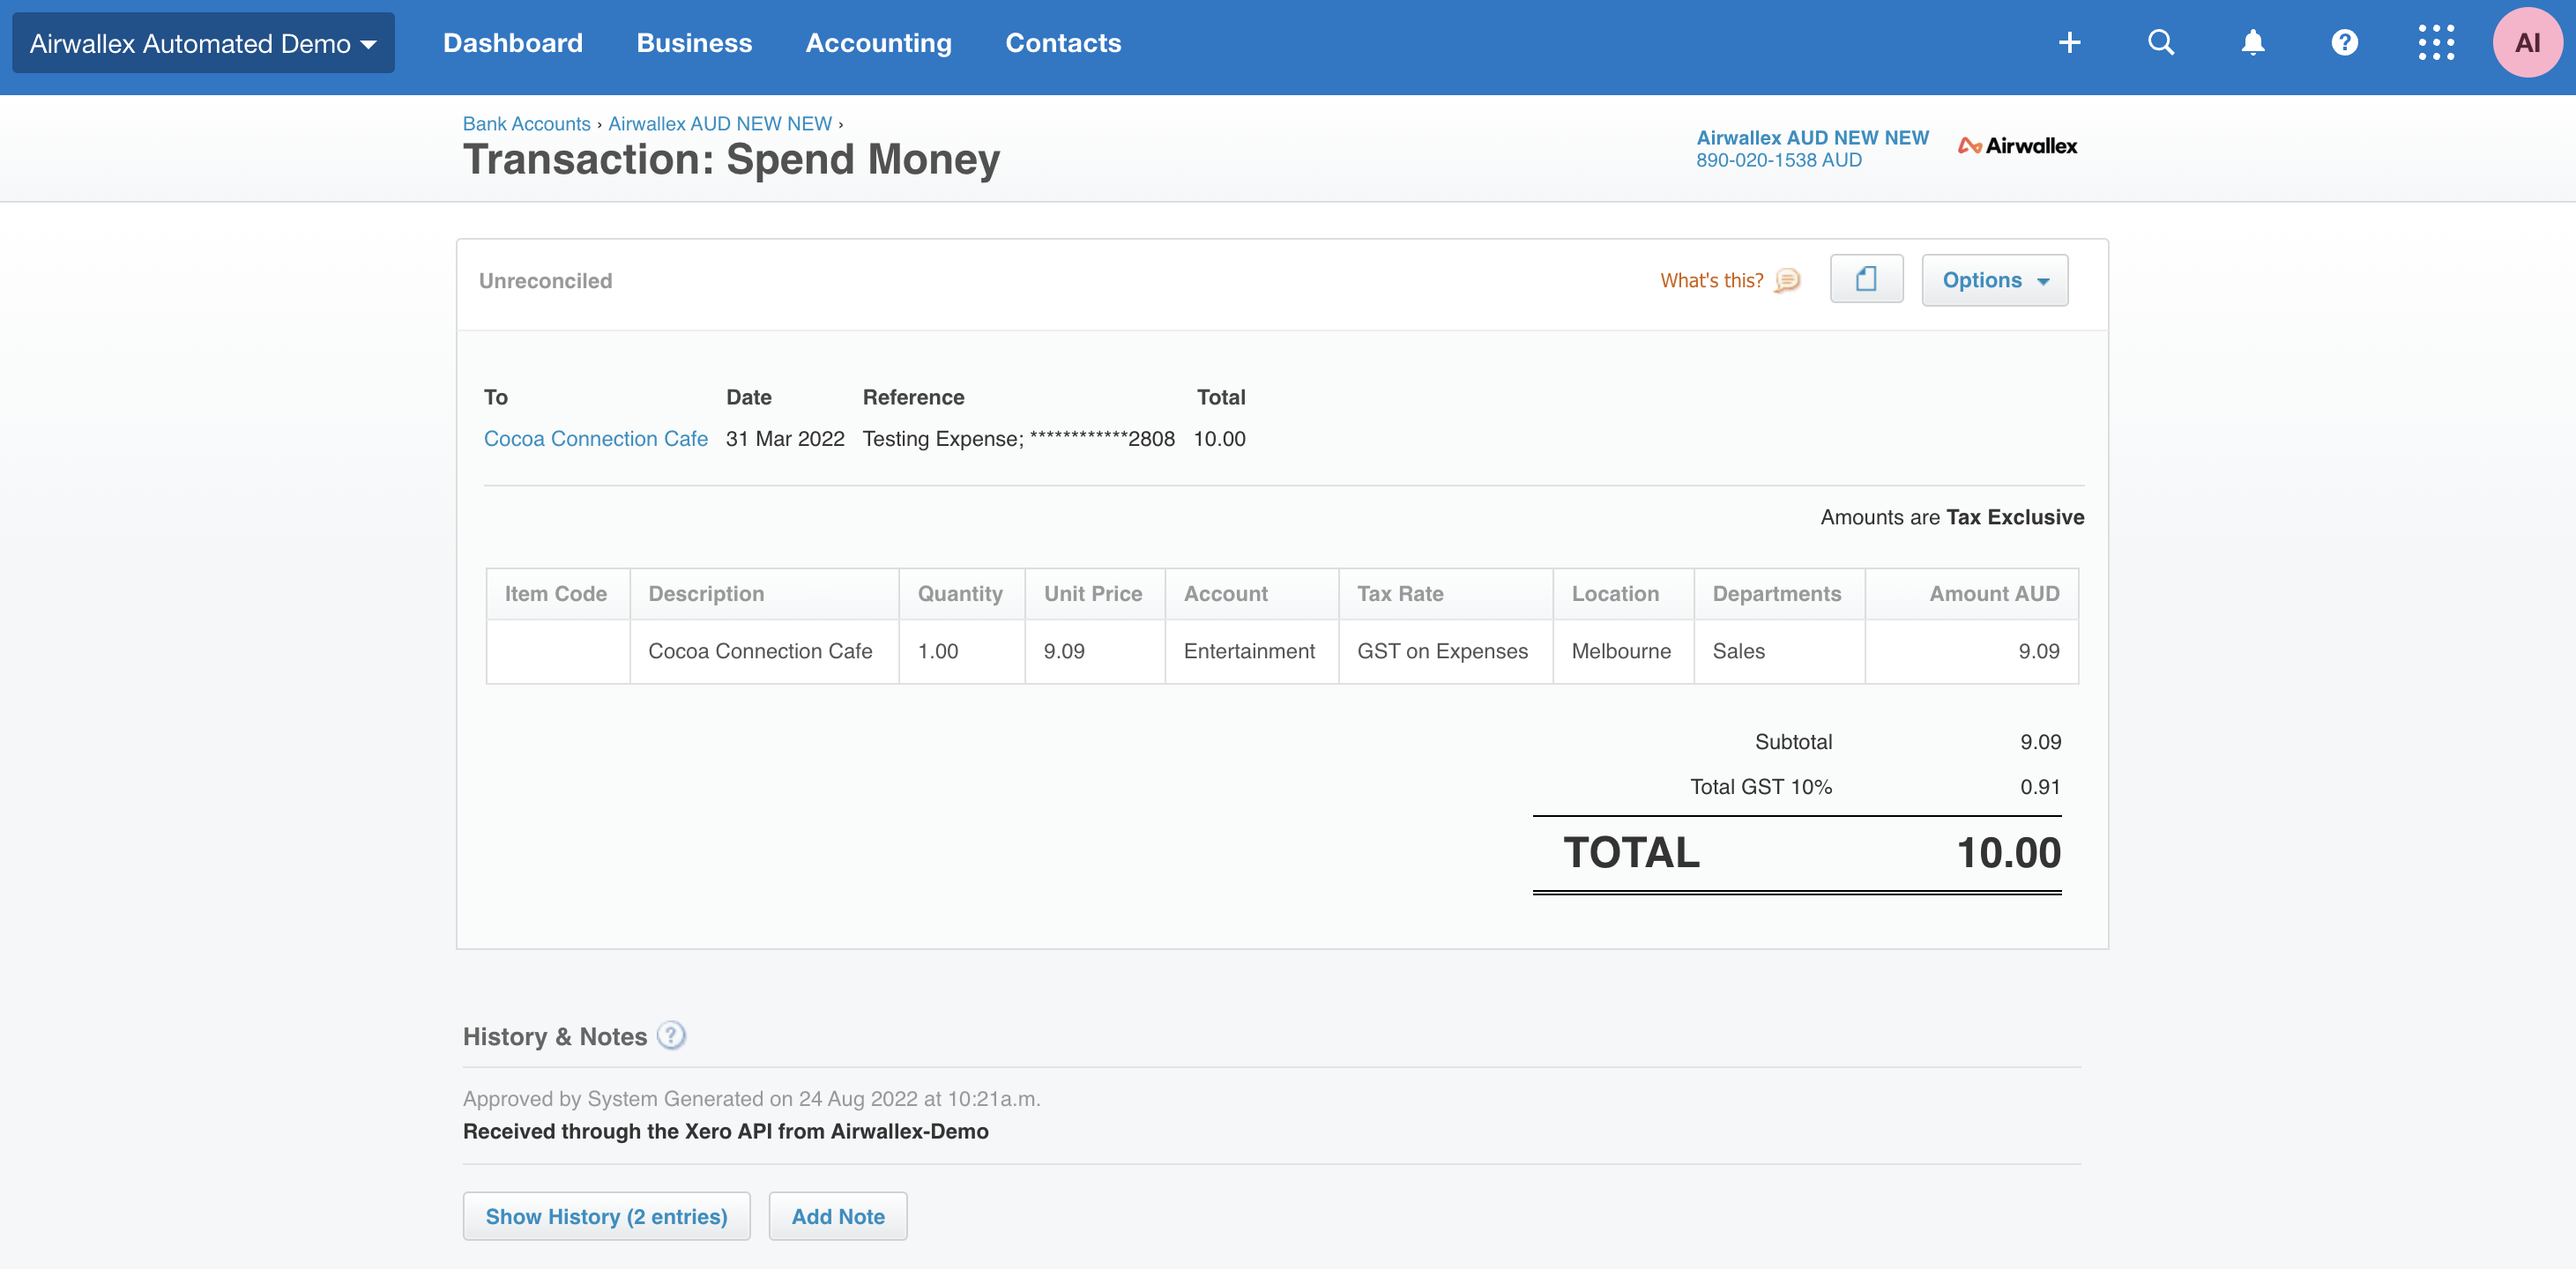Open the app launcher grid icon
Image resolution: width=2576 pixels, height=1269 pixels.
2436,43
